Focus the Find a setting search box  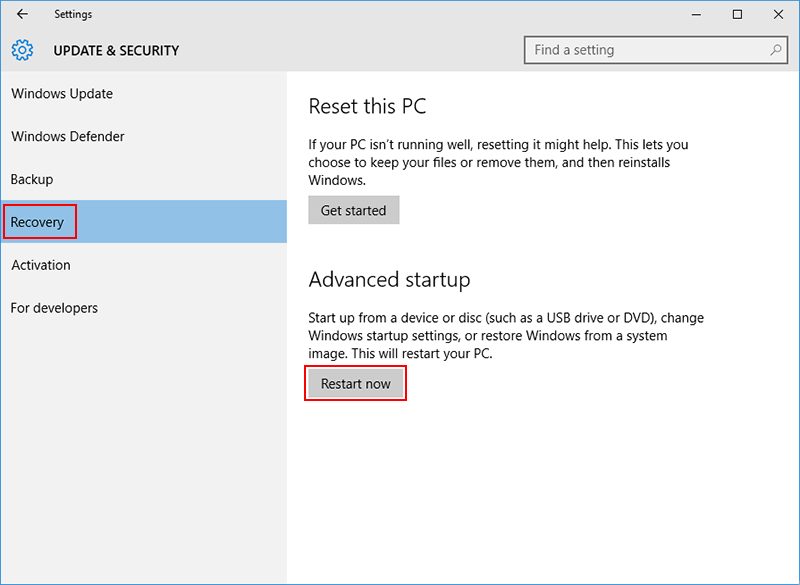(x=656, y=50)
